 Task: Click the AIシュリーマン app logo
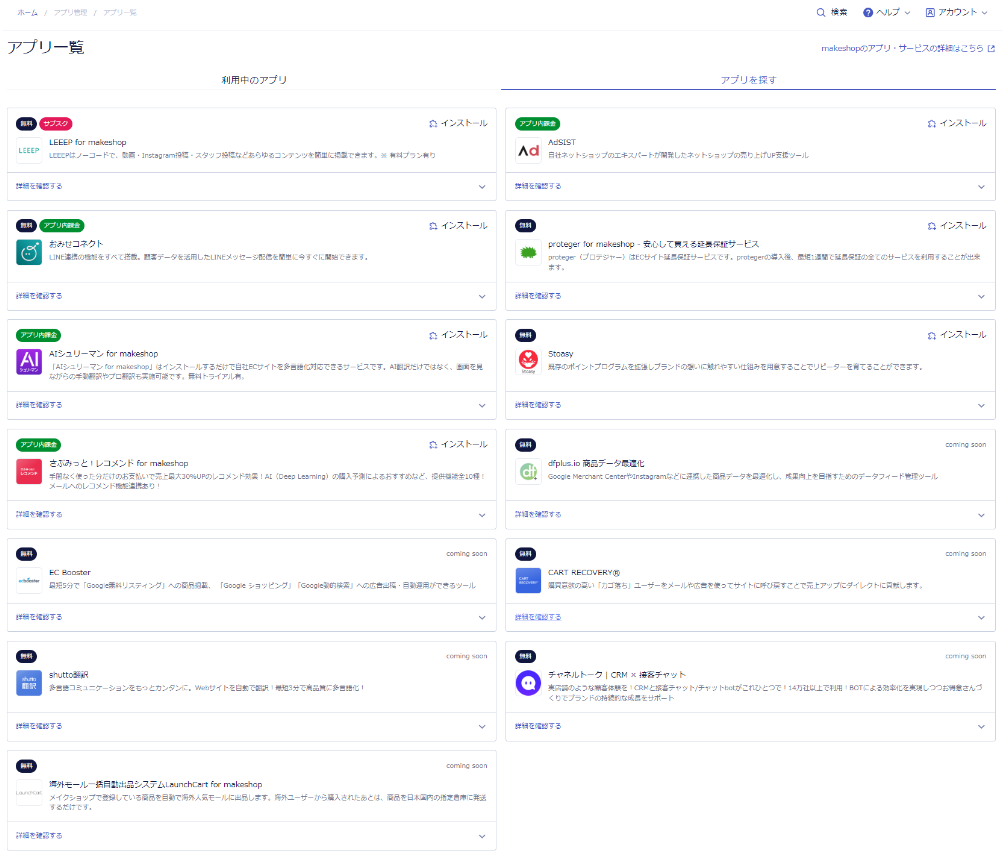tap(29, 361)
